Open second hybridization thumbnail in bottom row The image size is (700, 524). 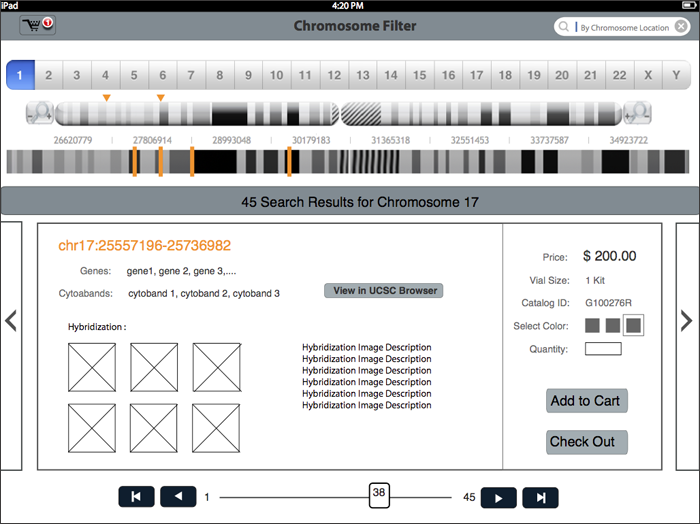(154, 428)
